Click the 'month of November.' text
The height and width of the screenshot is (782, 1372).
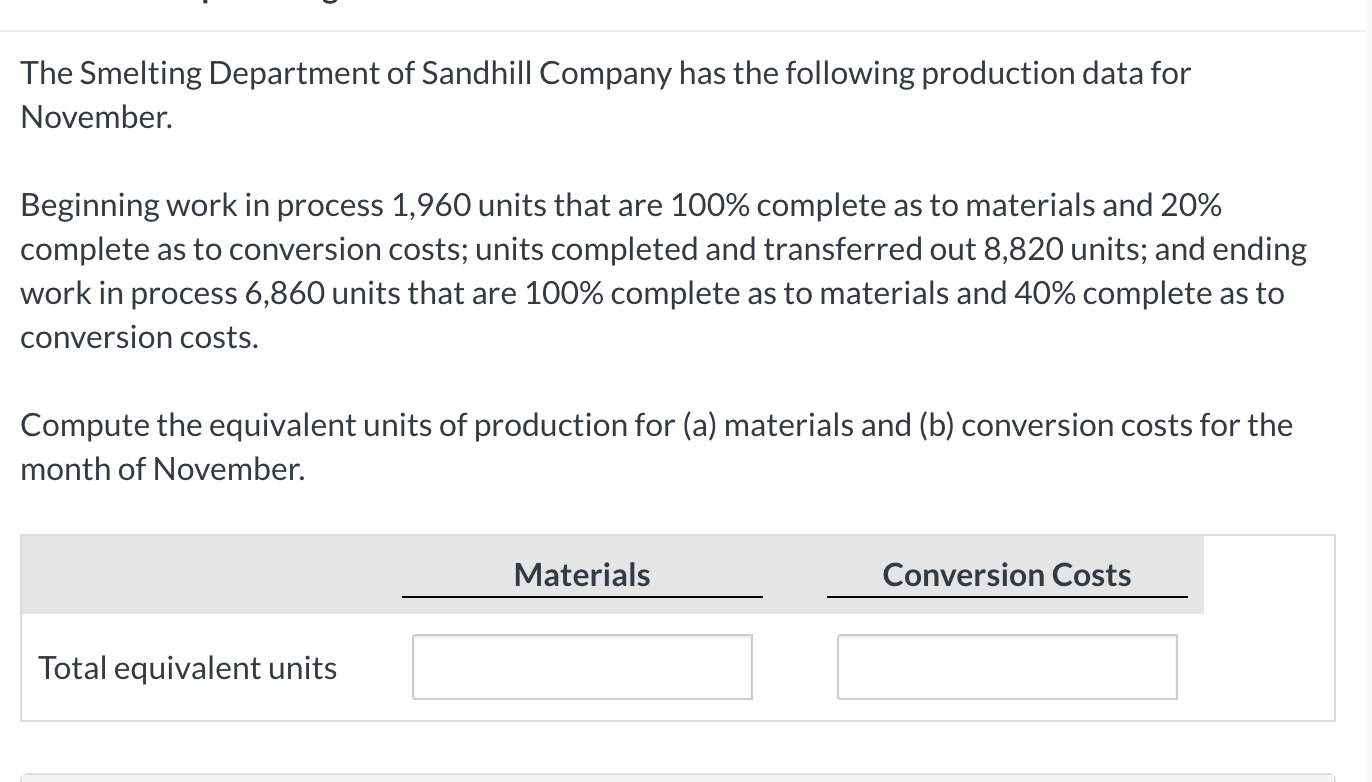pos(163,470)
